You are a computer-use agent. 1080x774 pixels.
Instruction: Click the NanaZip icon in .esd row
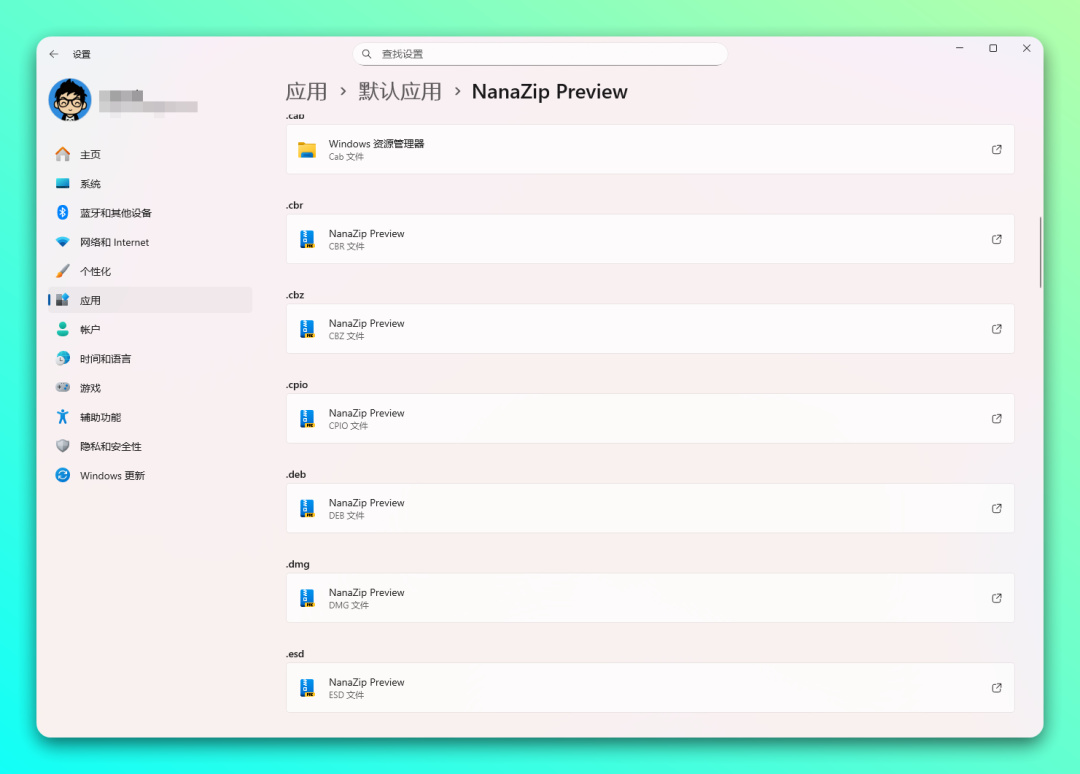(307, 688)
